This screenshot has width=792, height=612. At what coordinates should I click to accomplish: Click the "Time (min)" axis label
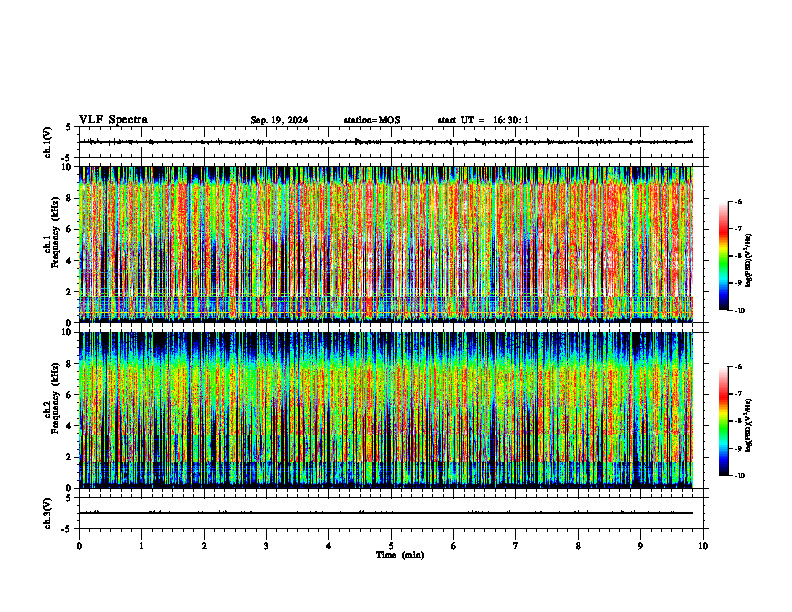pyautogui.click(x=400, y=555)
